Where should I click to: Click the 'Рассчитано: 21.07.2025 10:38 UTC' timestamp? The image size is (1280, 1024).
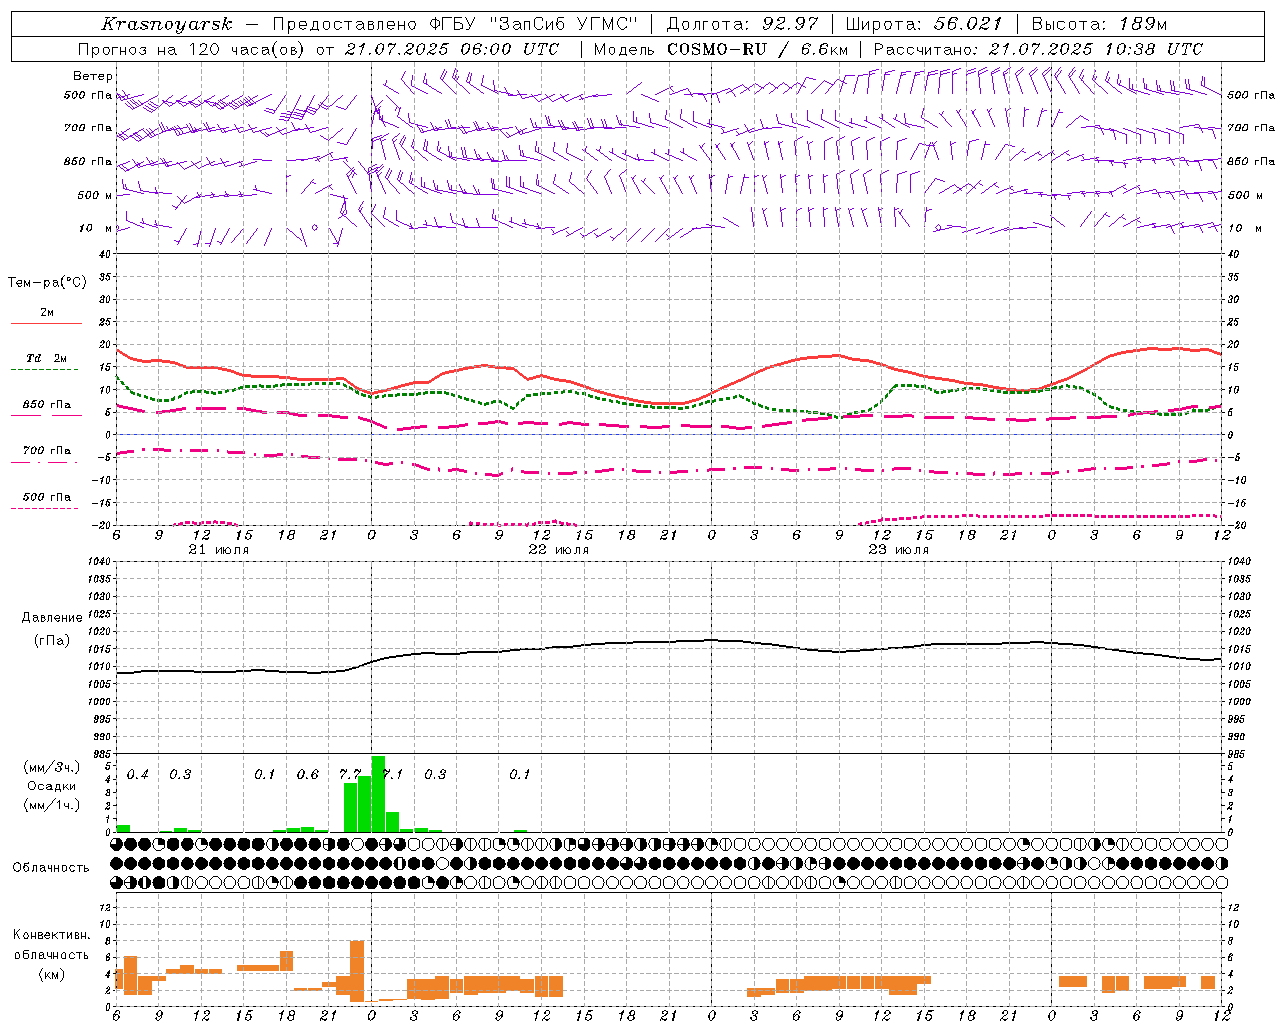tap(1038, 49)
